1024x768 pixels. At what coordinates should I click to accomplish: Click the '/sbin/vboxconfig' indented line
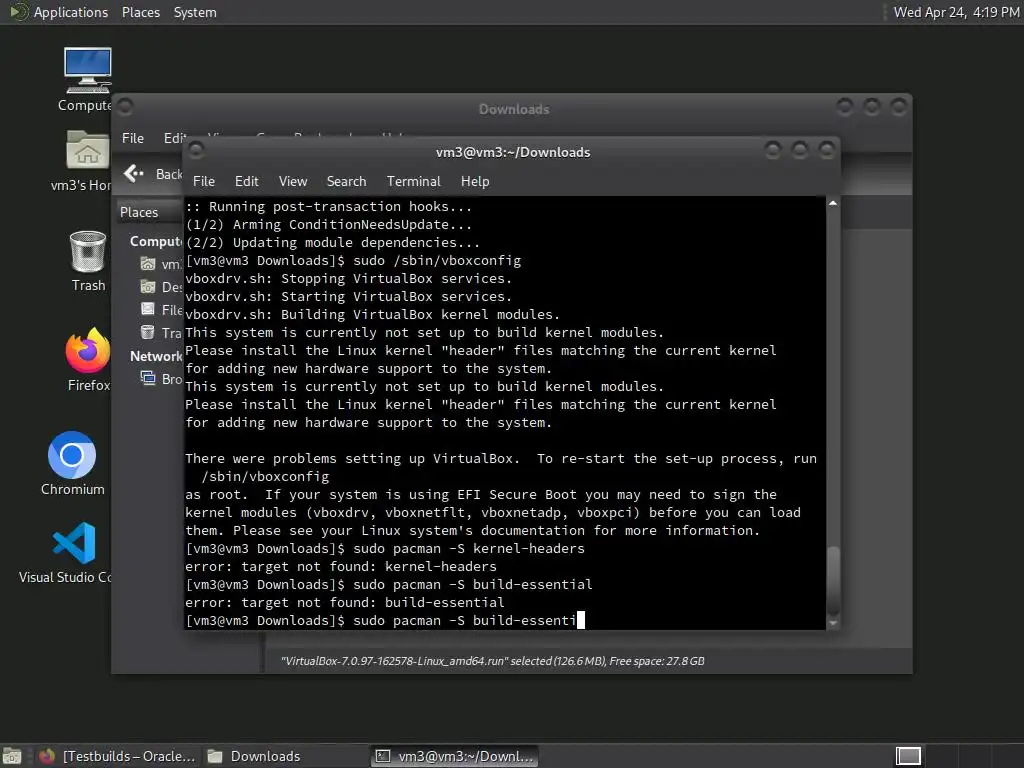(265, 476)
